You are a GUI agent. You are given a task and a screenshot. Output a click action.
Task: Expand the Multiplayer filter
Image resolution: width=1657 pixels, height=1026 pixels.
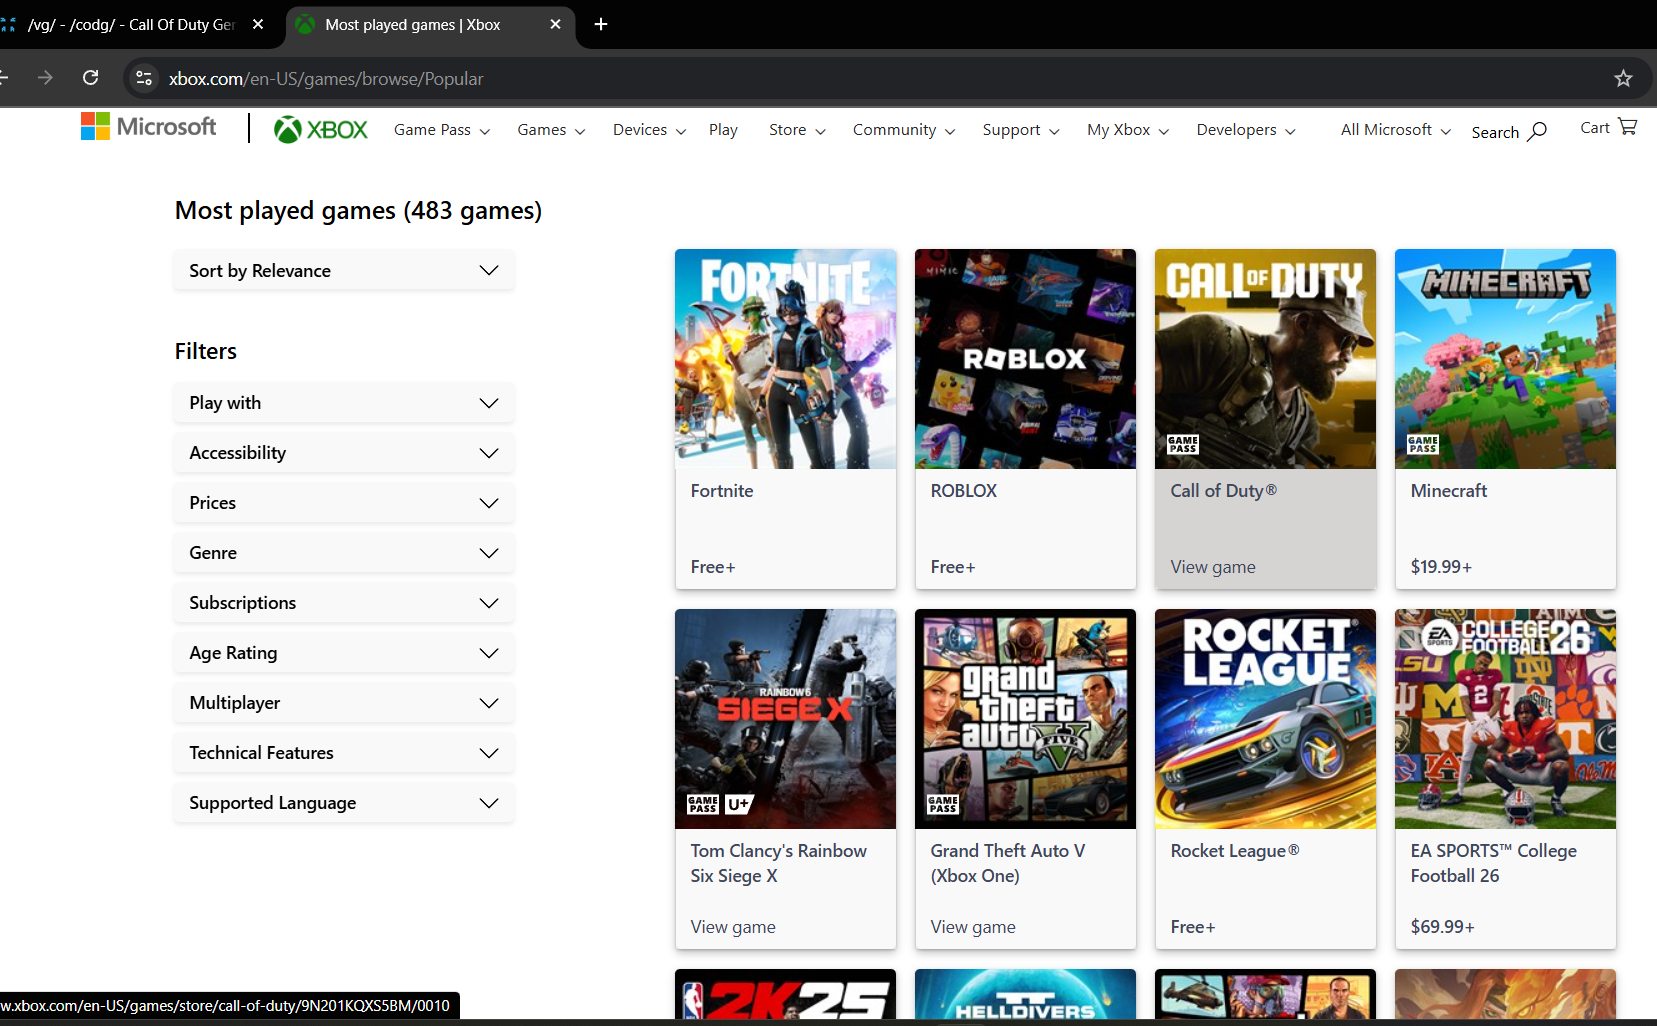click(x=344, y=703)
